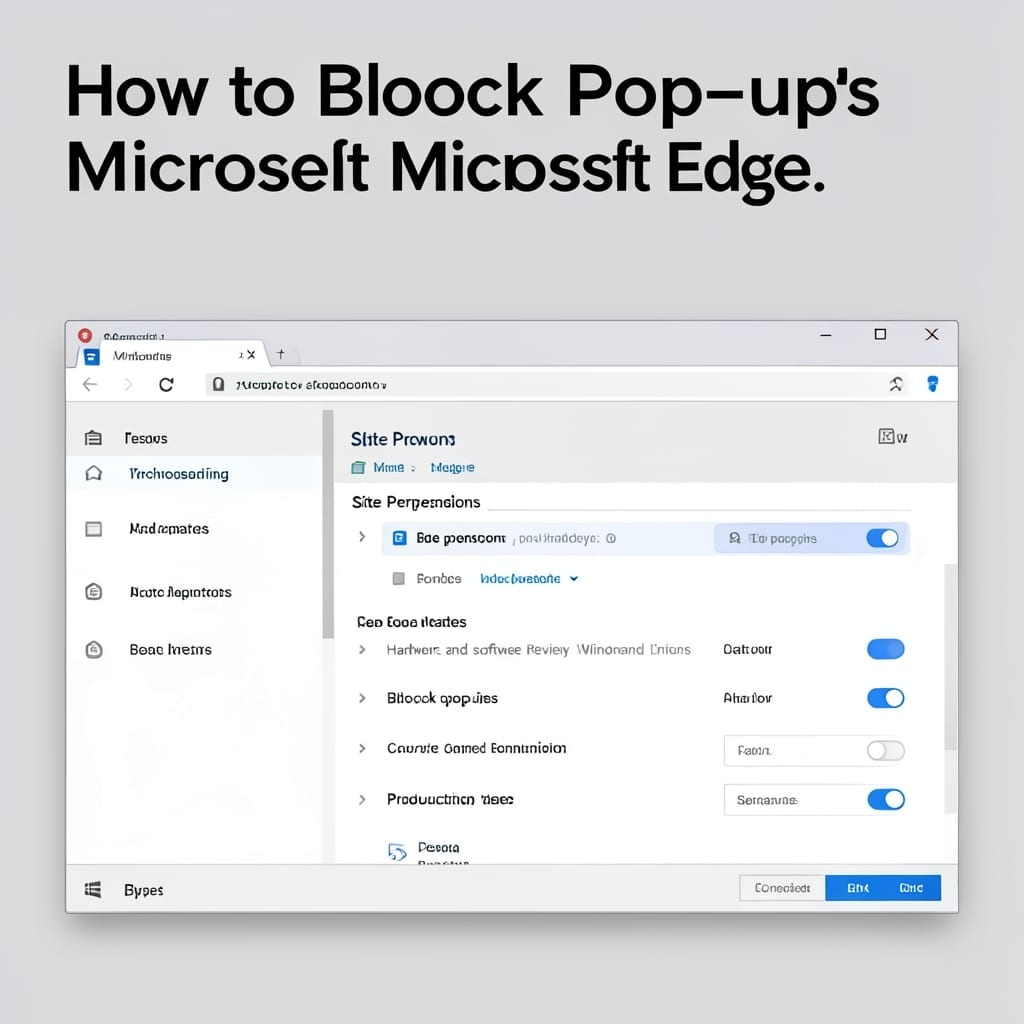Toggle the Ea poopphs switch
The height and width of the screenshot is (1024, 1024).
coord(882,538)
